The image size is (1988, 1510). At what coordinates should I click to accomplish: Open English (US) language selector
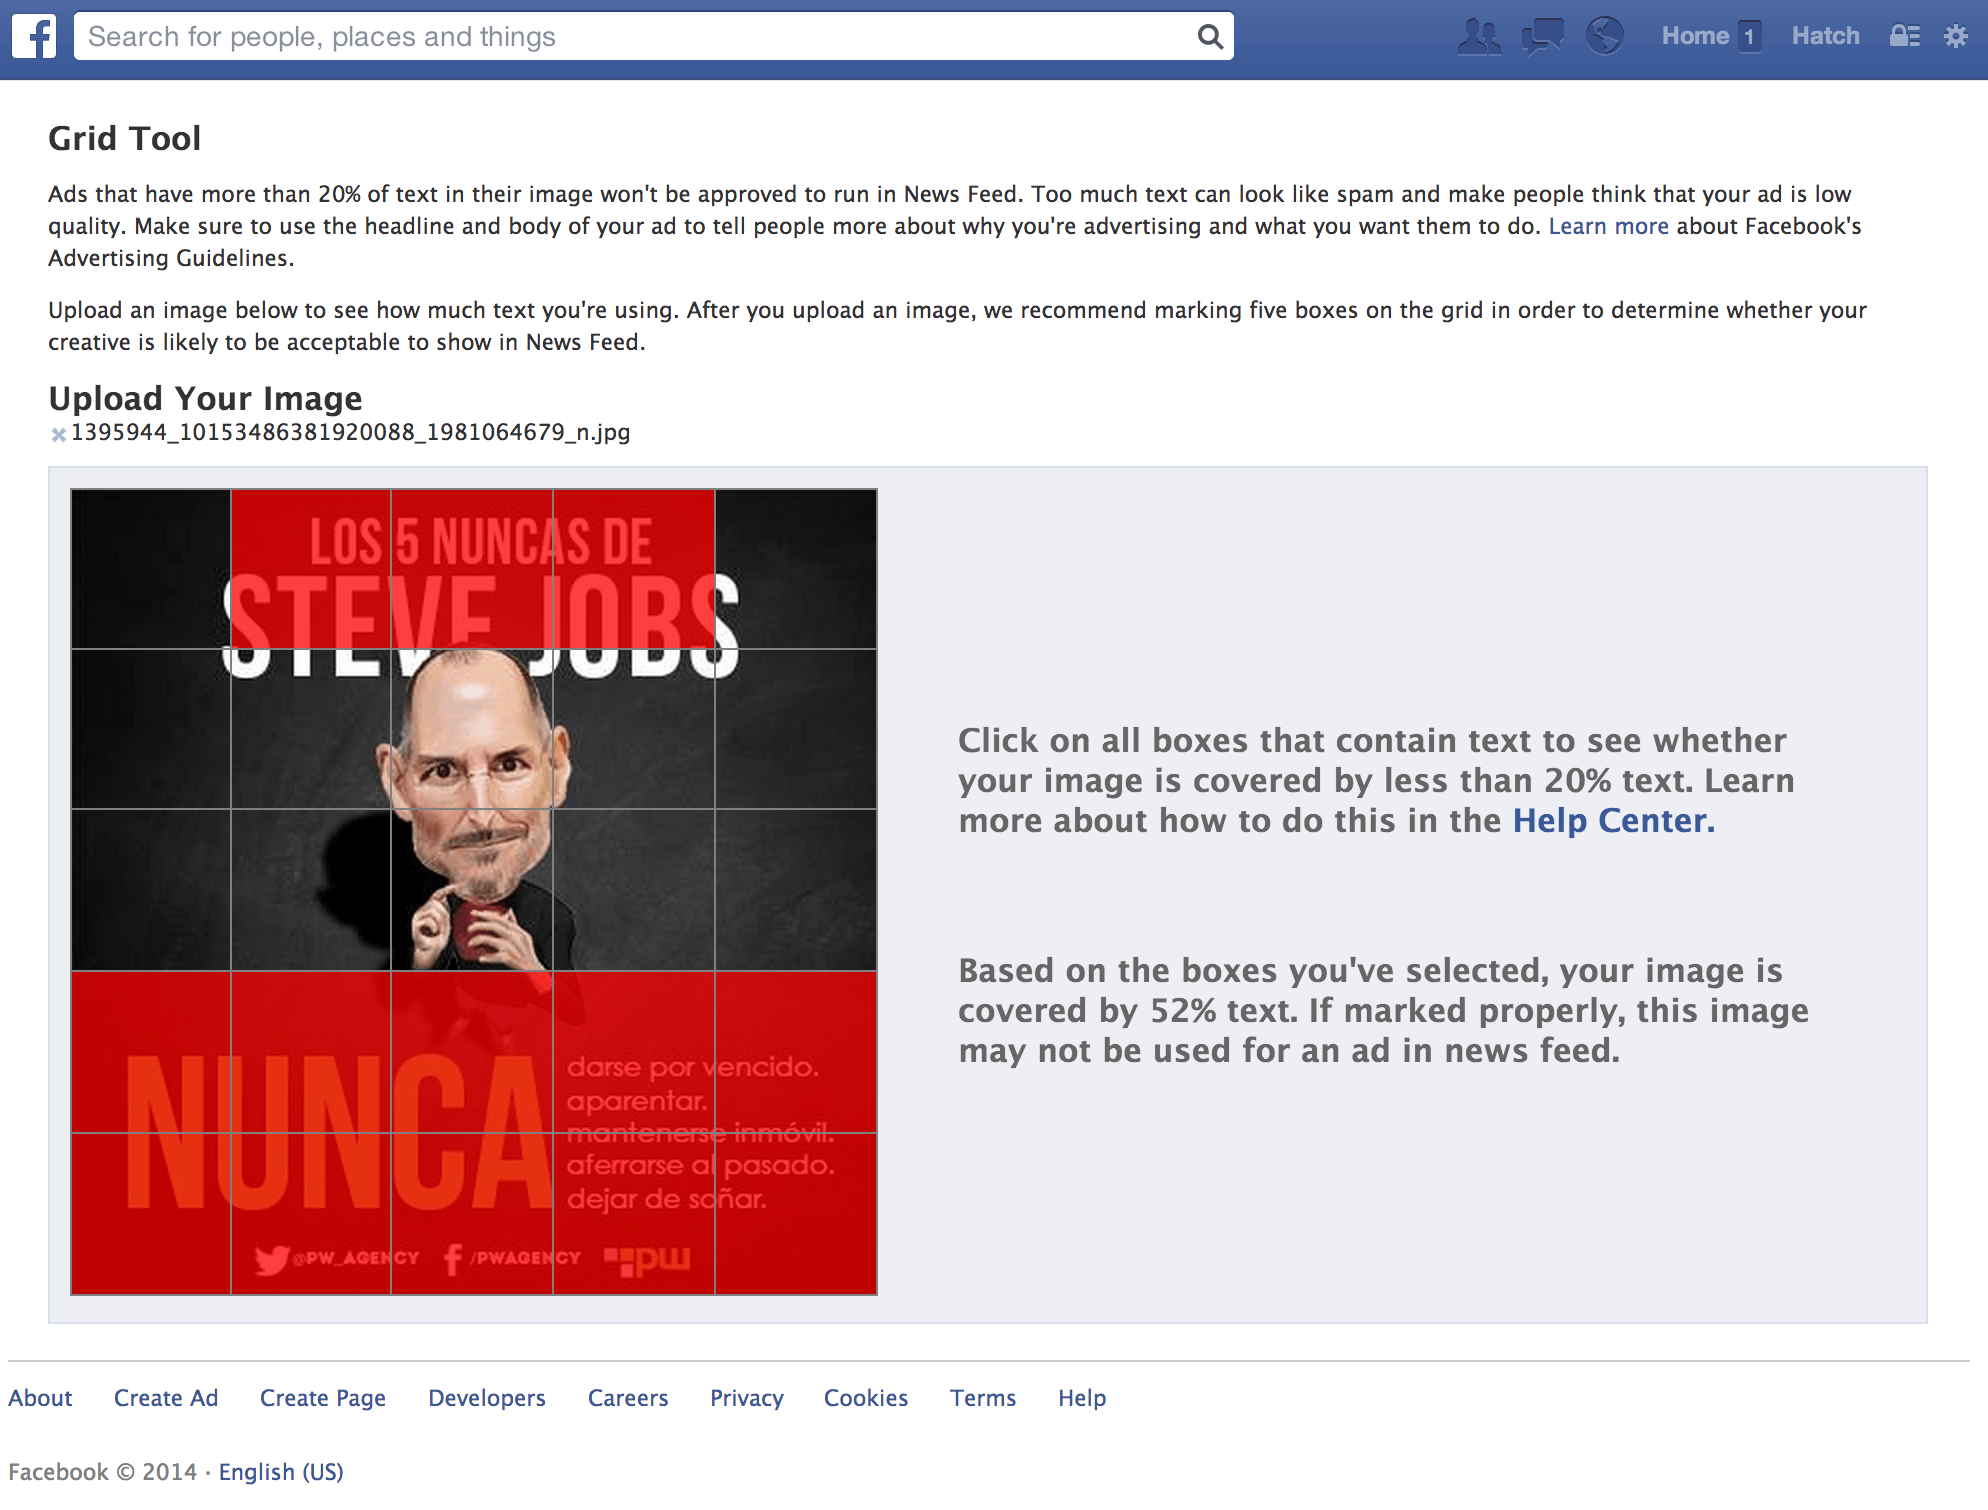tap(281, 1472)
